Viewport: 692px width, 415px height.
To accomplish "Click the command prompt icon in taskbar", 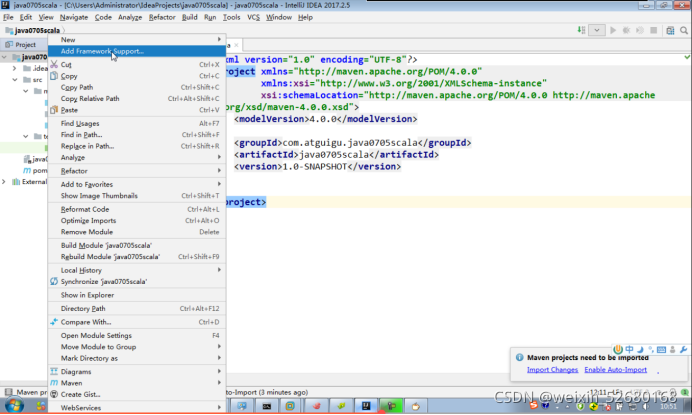I will (x=267, y=406).
